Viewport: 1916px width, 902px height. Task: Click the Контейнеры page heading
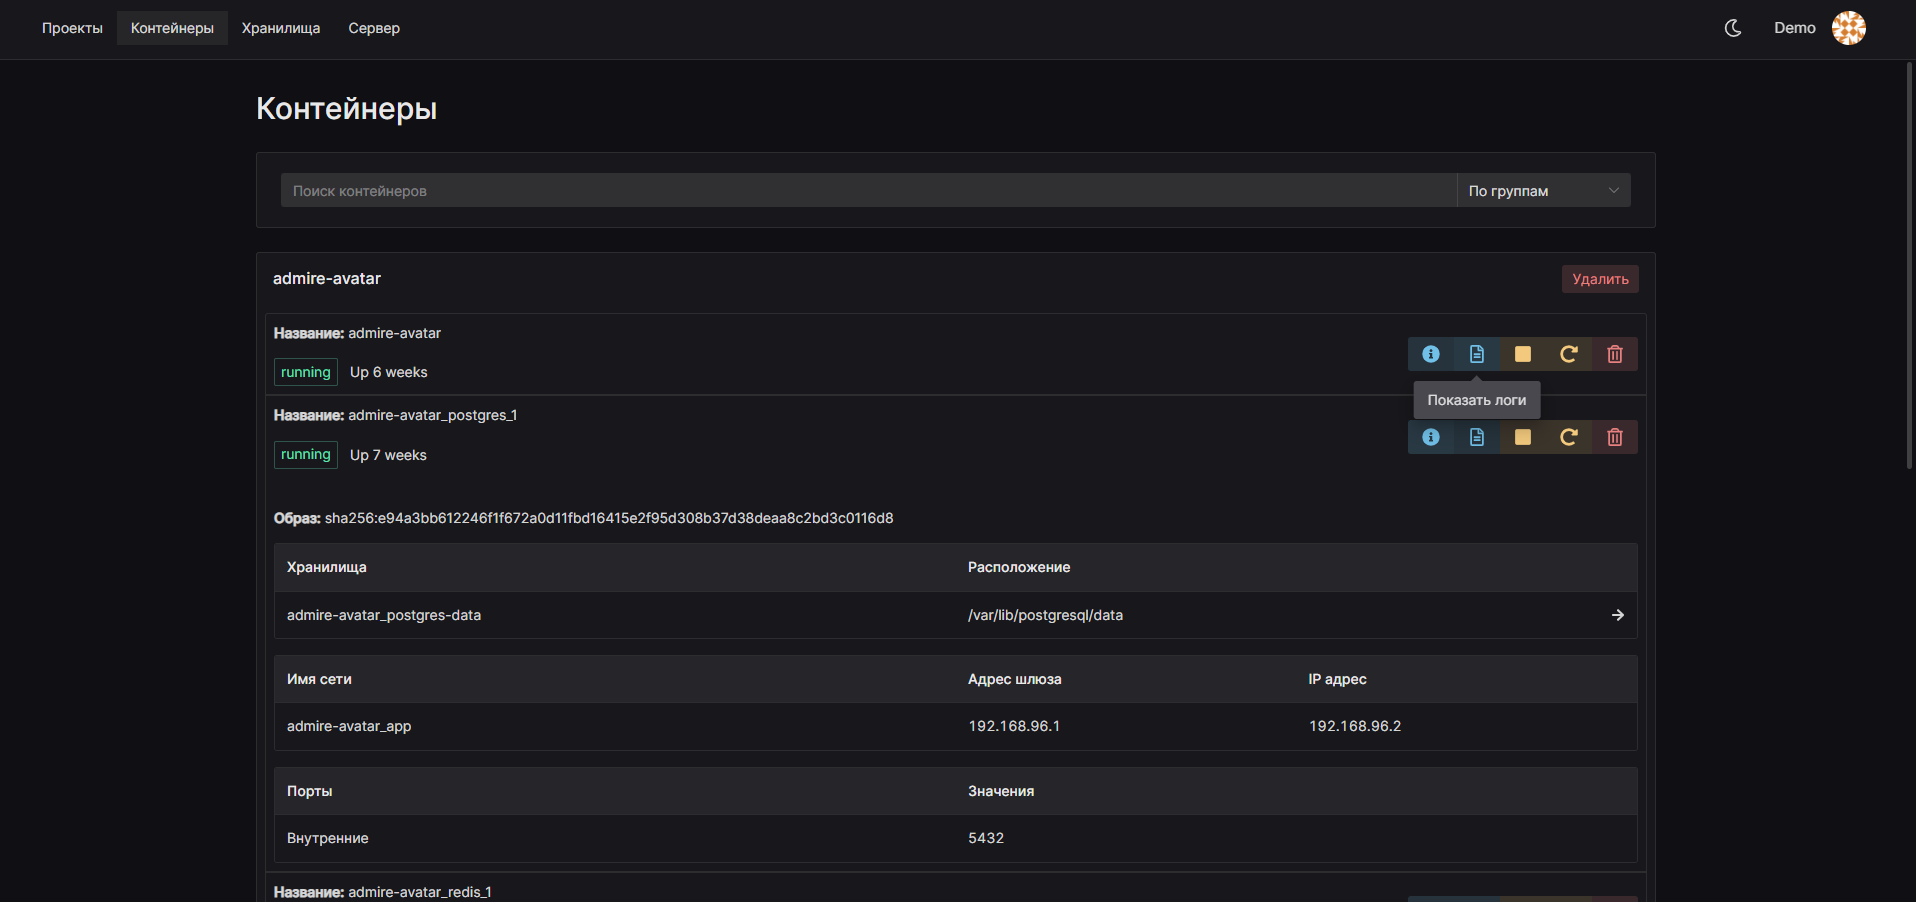click(347, 108)
